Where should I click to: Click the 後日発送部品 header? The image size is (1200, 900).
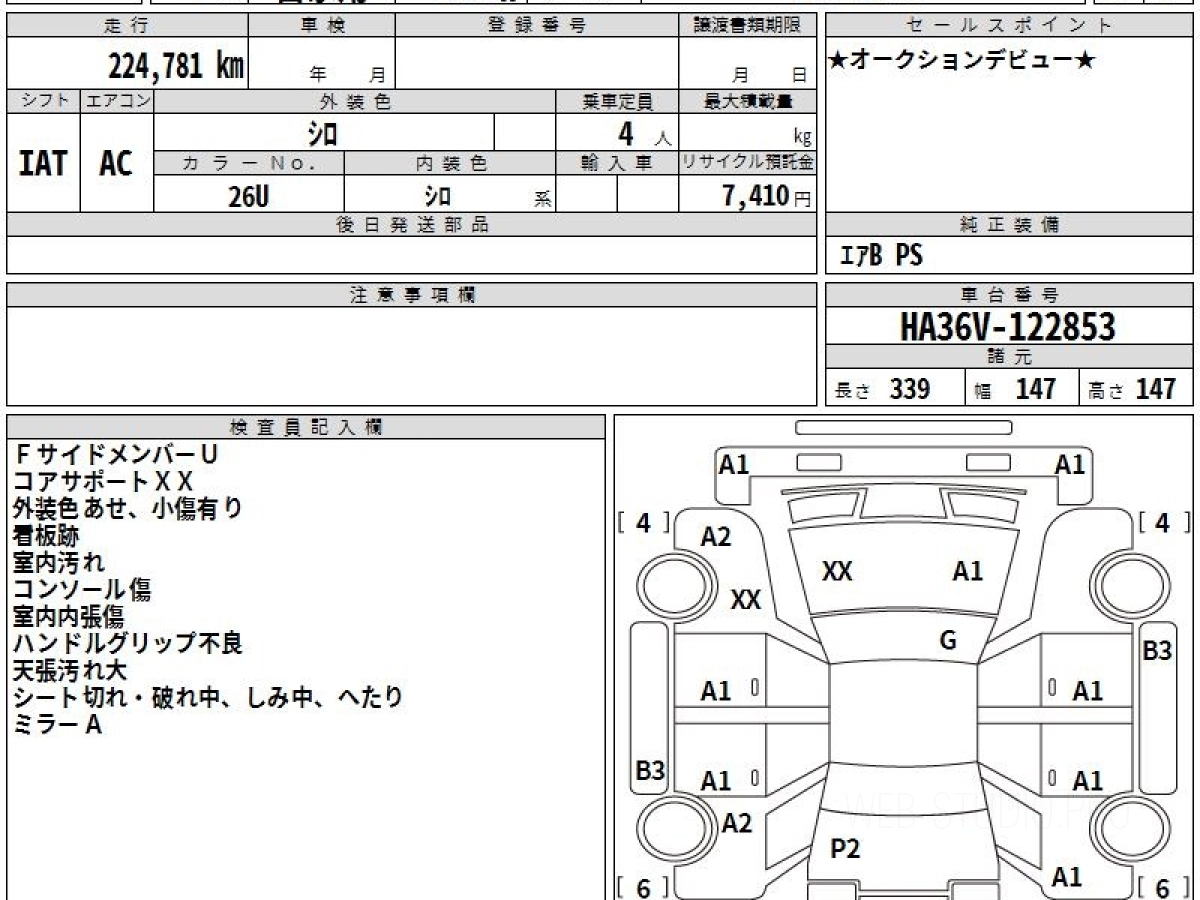click(411, 225)
